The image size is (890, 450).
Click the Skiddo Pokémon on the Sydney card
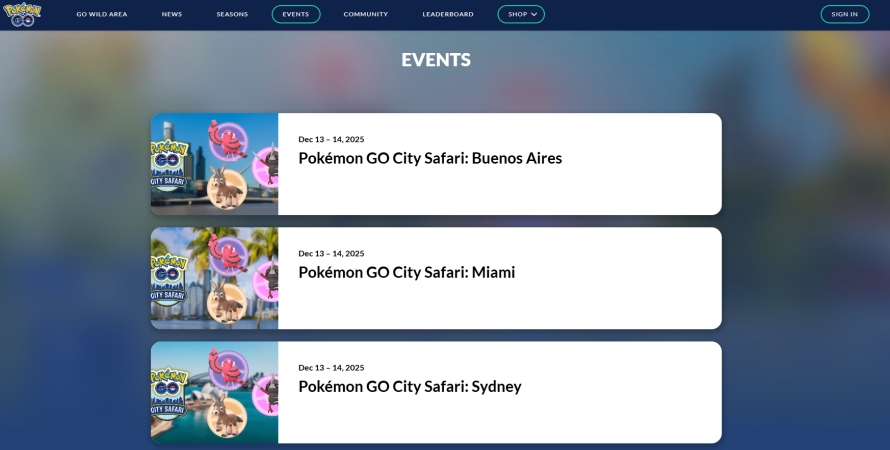click(x=227, y=414)
